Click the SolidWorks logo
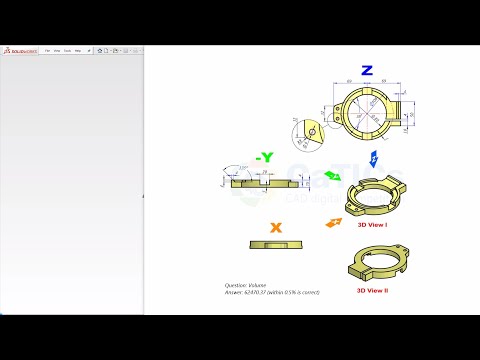480x360 pixels. tap(20, 51)
